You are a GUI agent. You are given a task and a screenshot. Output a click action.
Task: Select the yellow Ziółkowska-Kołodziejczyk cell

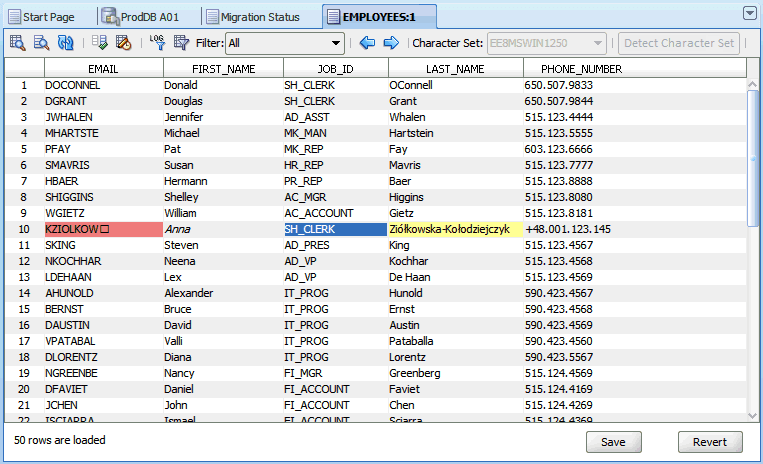click(x=456, y=229)
